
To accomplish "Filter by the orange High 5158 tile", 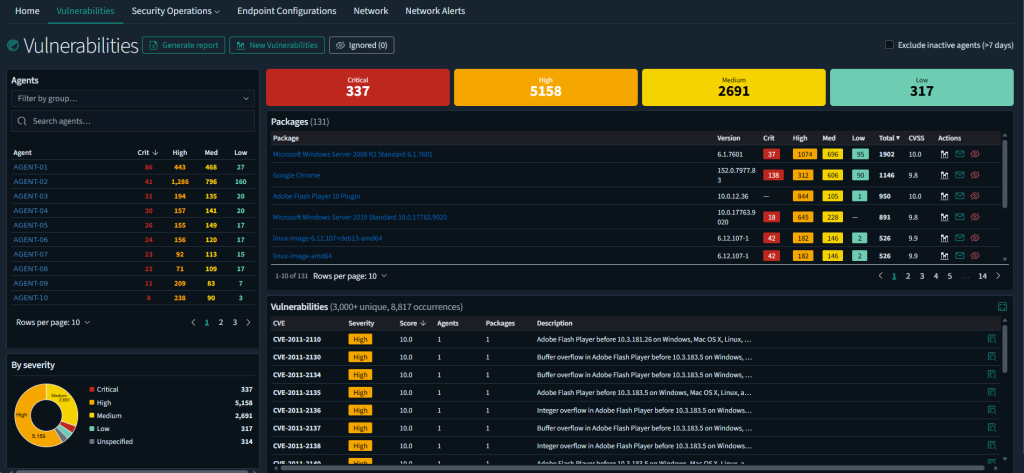I will pos(545,88).
